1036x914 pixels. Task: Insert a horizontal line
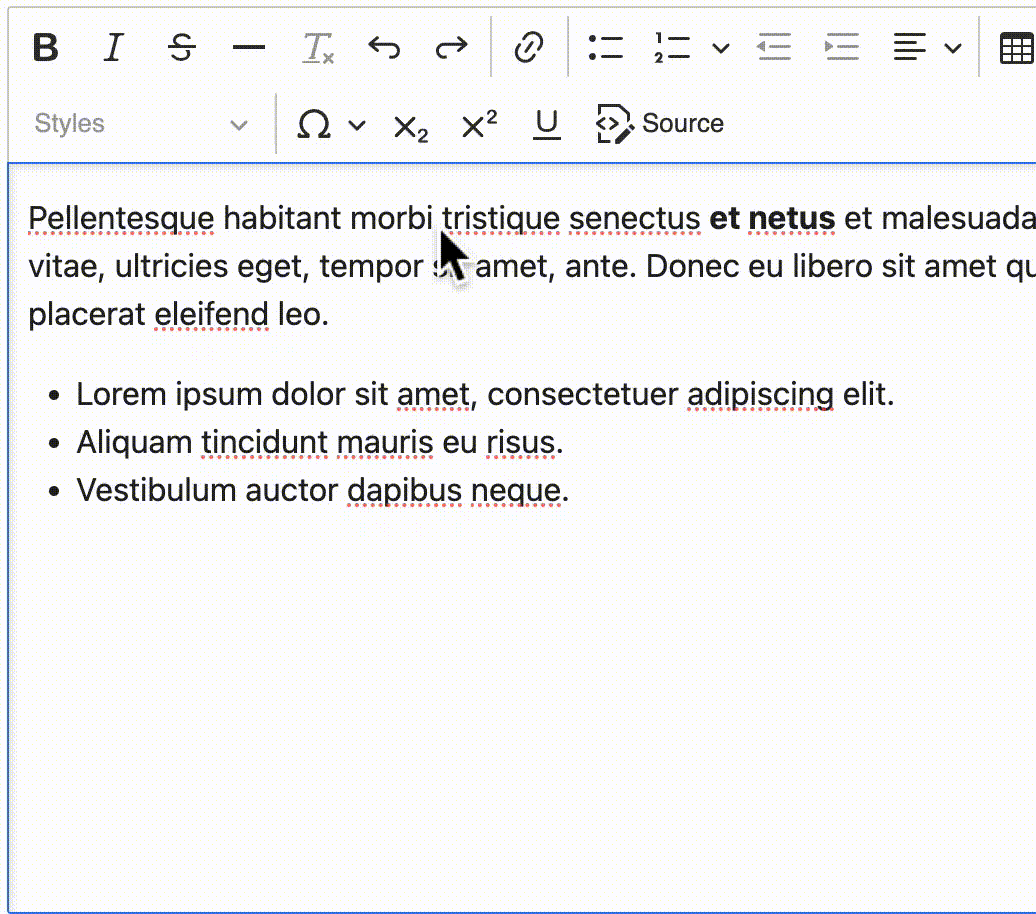click(248, 47)
